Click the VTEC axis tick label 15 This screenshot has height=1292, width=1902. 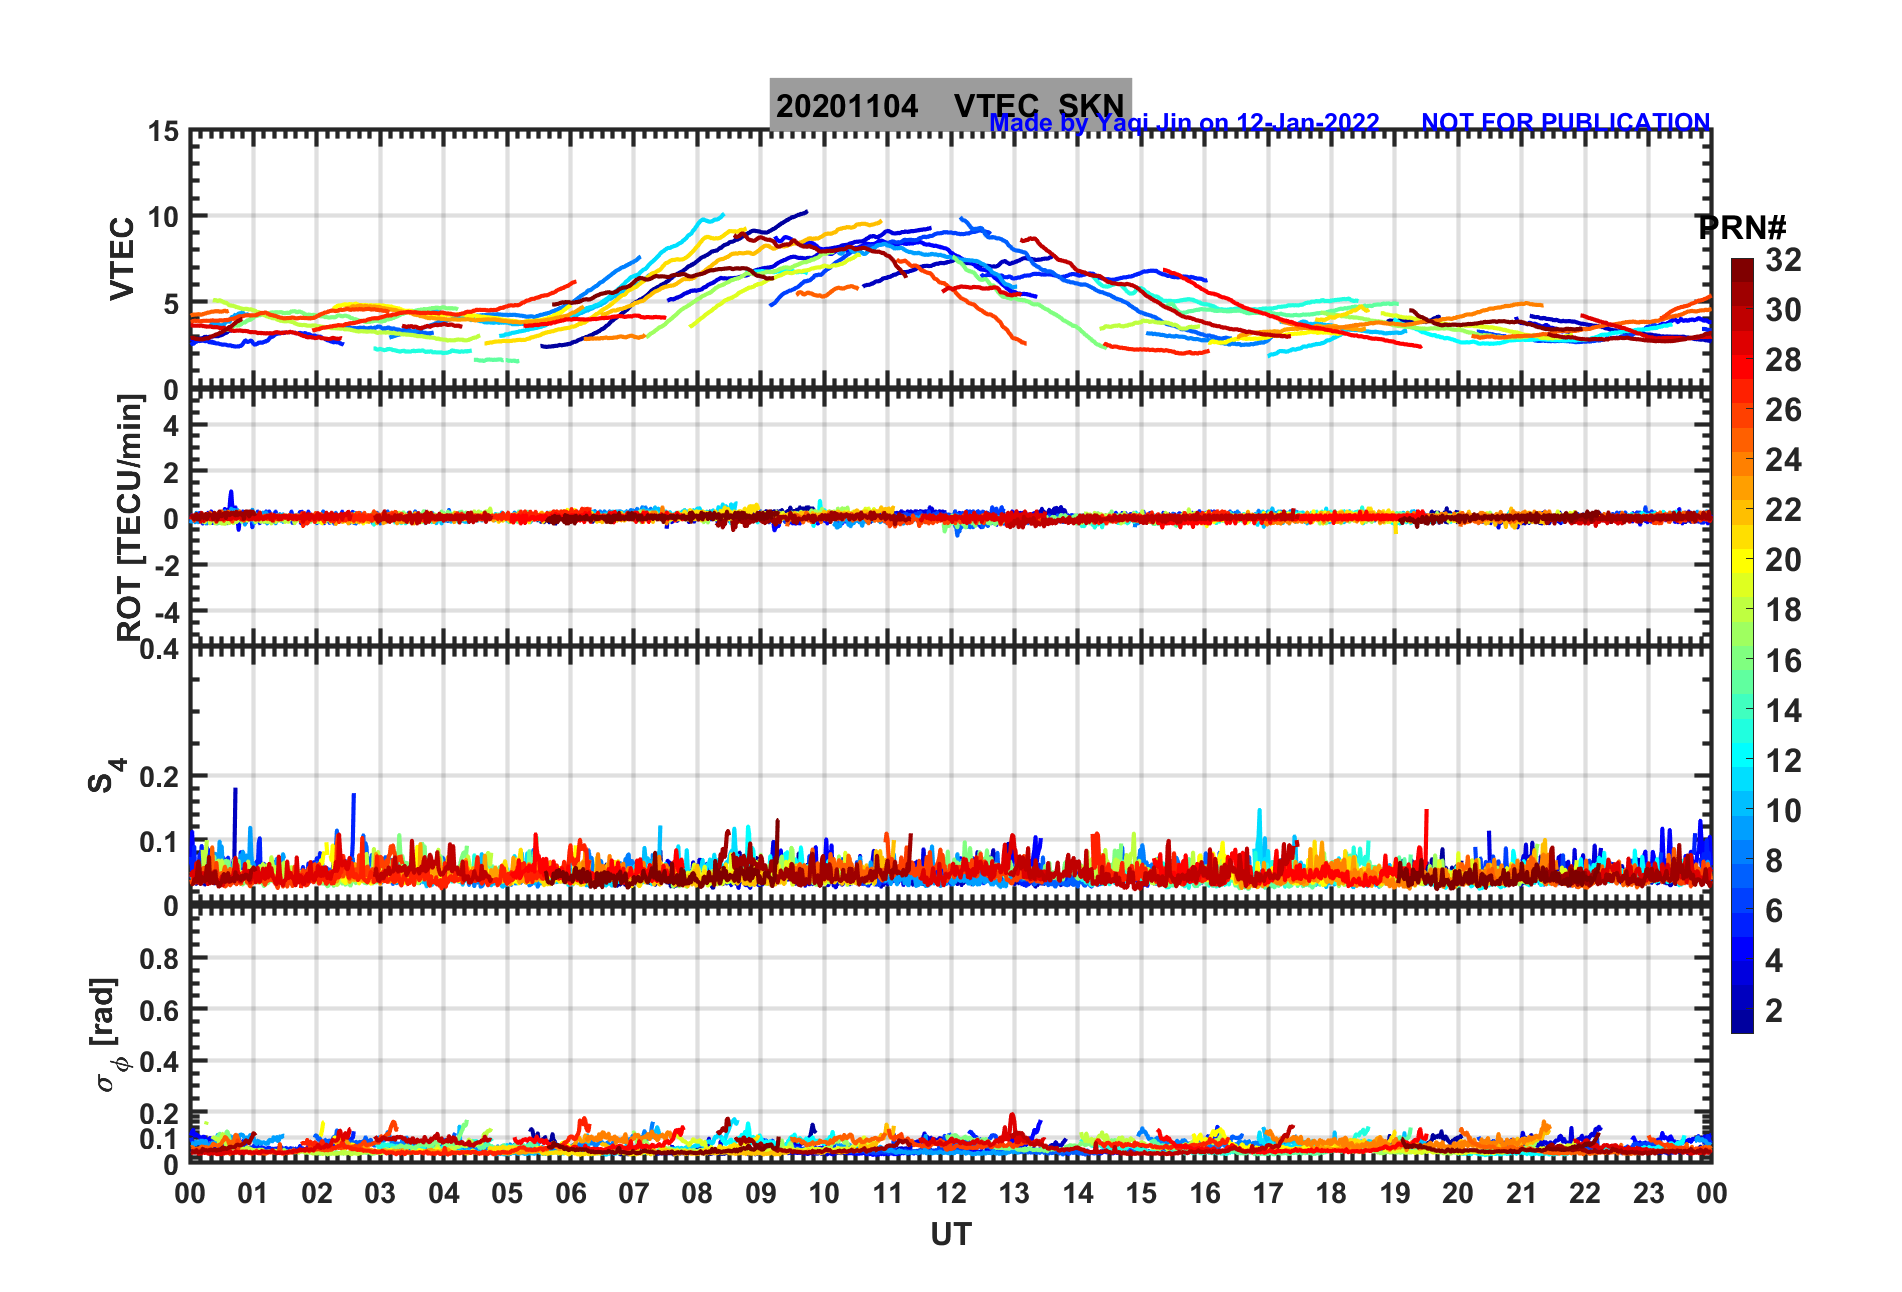pyautogui.click(x=163, y=132)
